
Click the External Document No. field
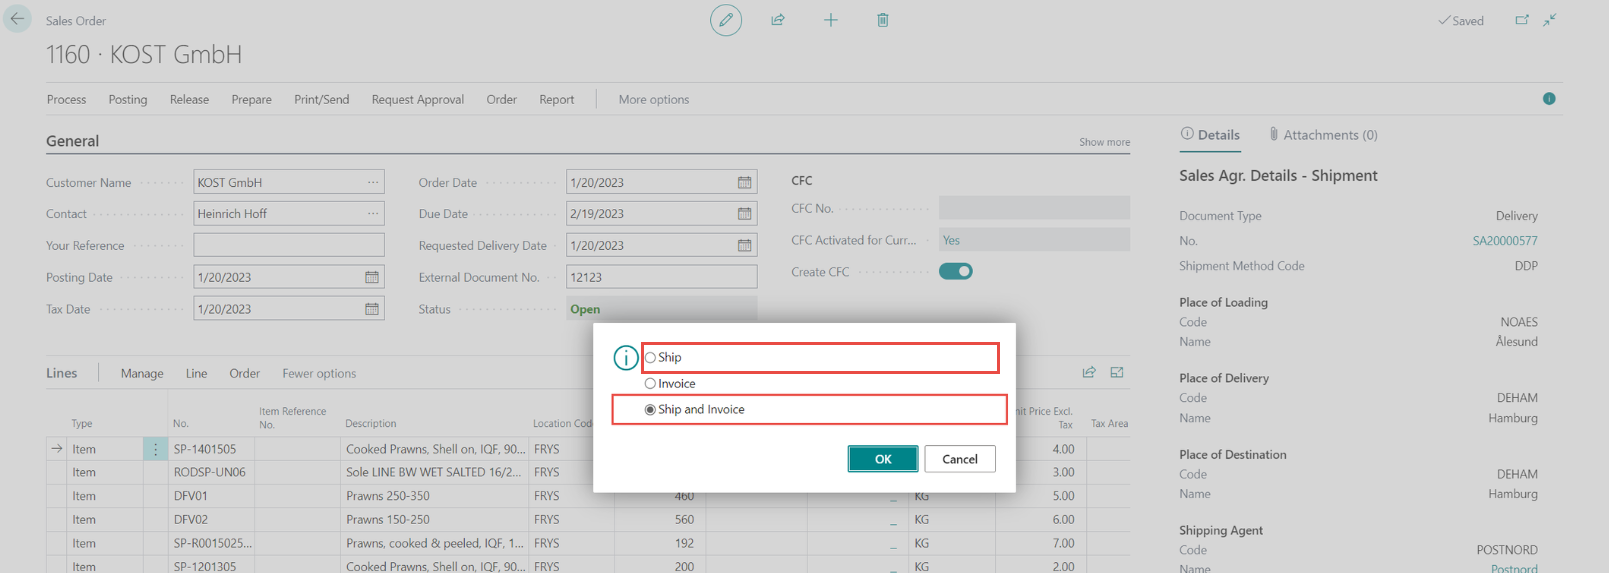(660, 277)
